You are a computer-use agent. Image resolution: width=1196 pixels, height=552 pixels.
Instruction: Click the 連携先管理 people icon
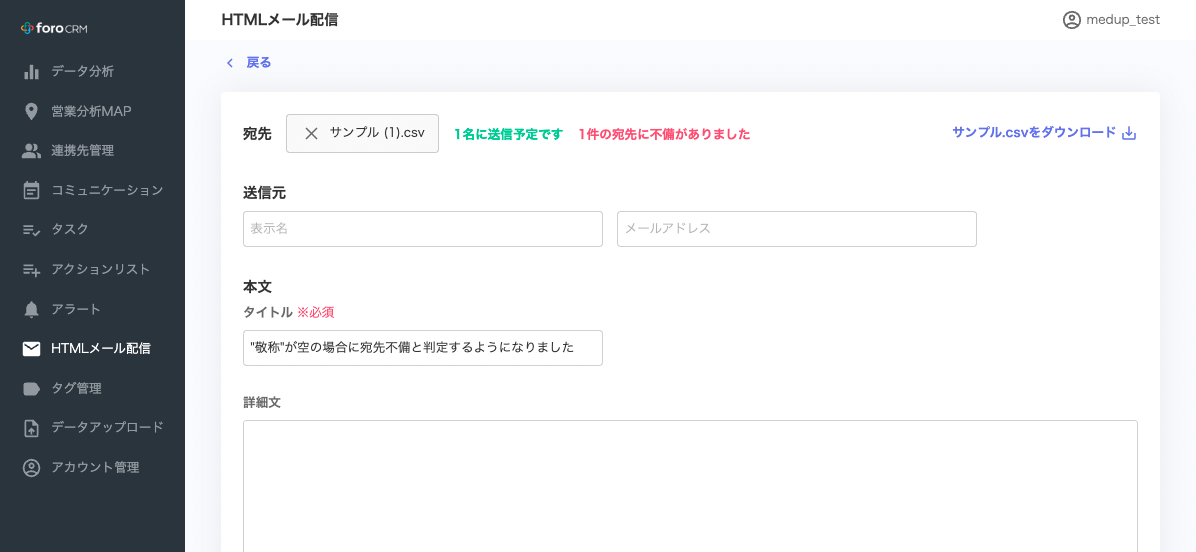click(31, 151)
